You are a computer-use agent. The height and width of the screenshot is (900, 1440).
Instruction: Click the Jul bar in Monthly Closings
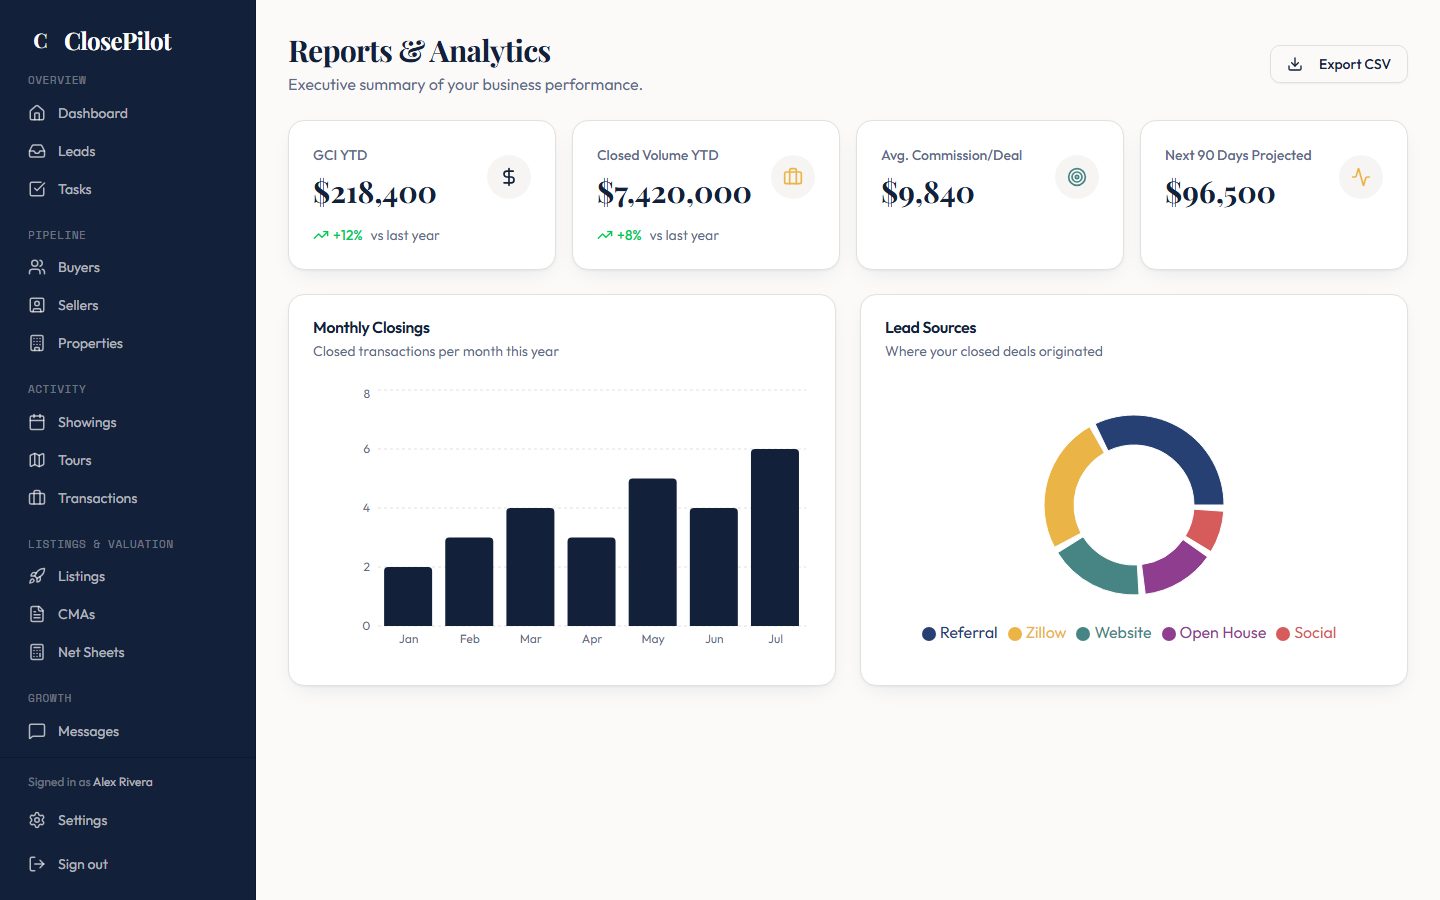(x=775, y=537)
